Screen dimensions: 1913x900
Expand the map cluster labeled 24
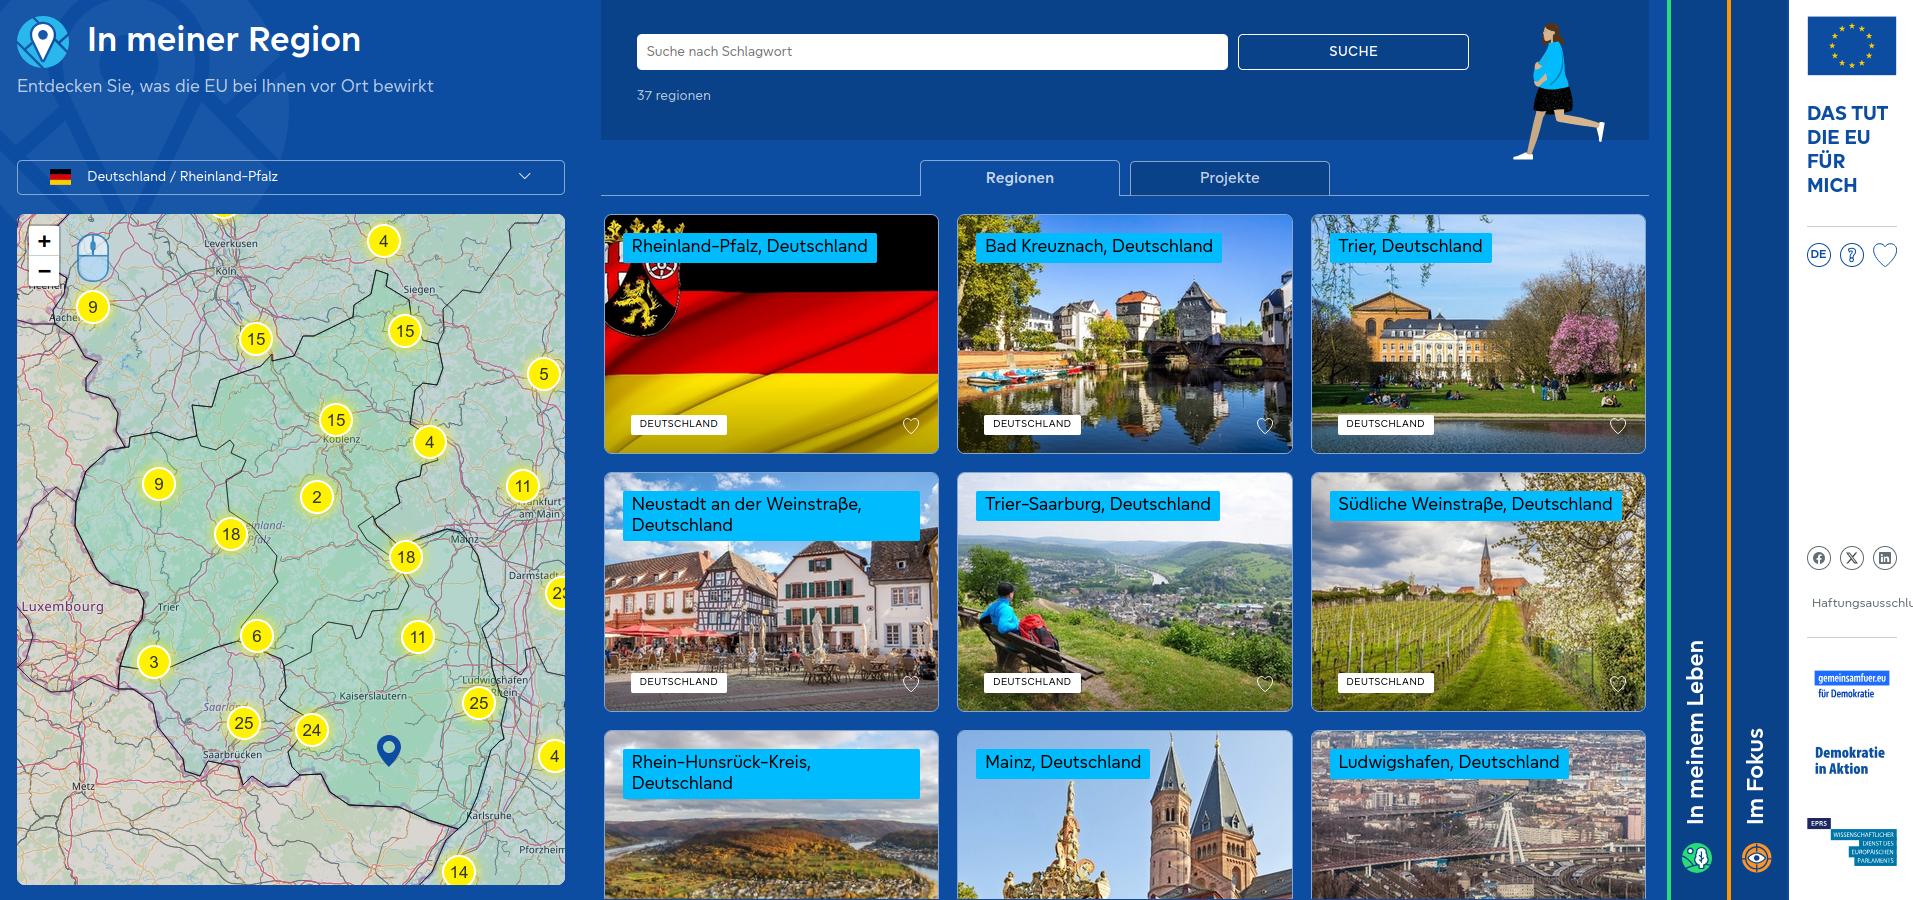312,730
